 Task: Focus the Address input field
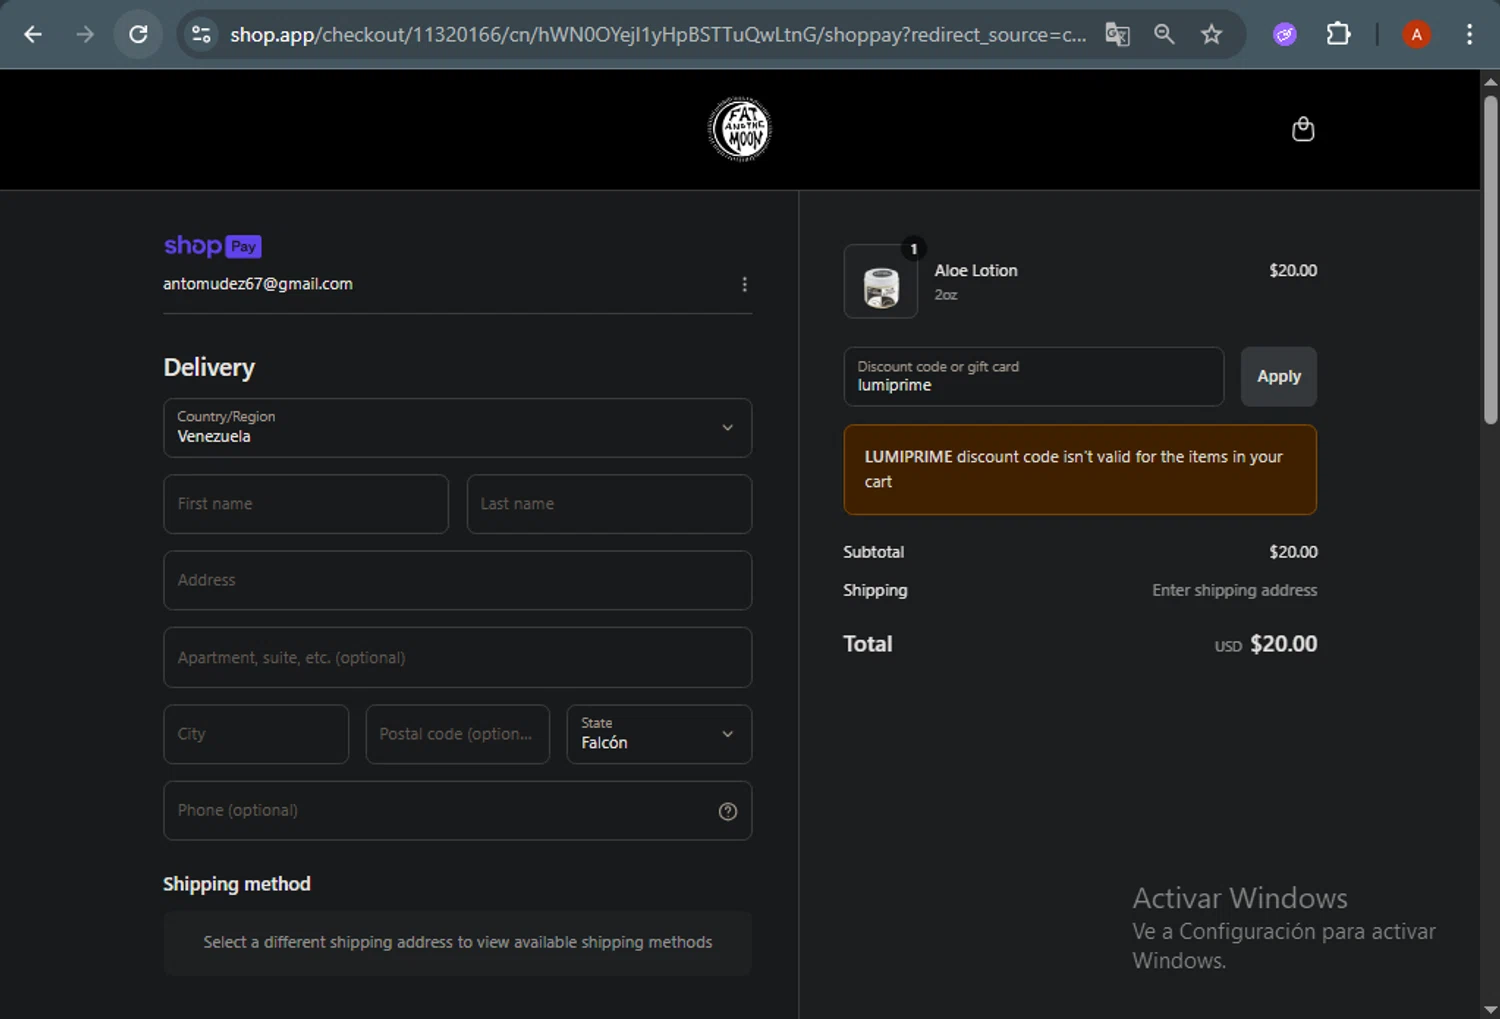(458, 580)
